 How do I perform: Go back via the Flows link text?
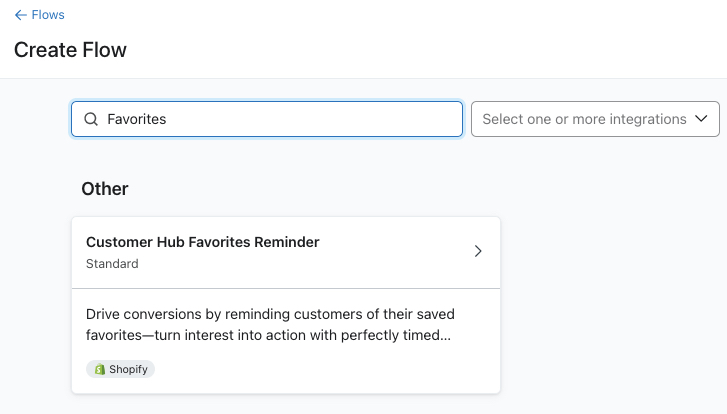tap(48, 15)
